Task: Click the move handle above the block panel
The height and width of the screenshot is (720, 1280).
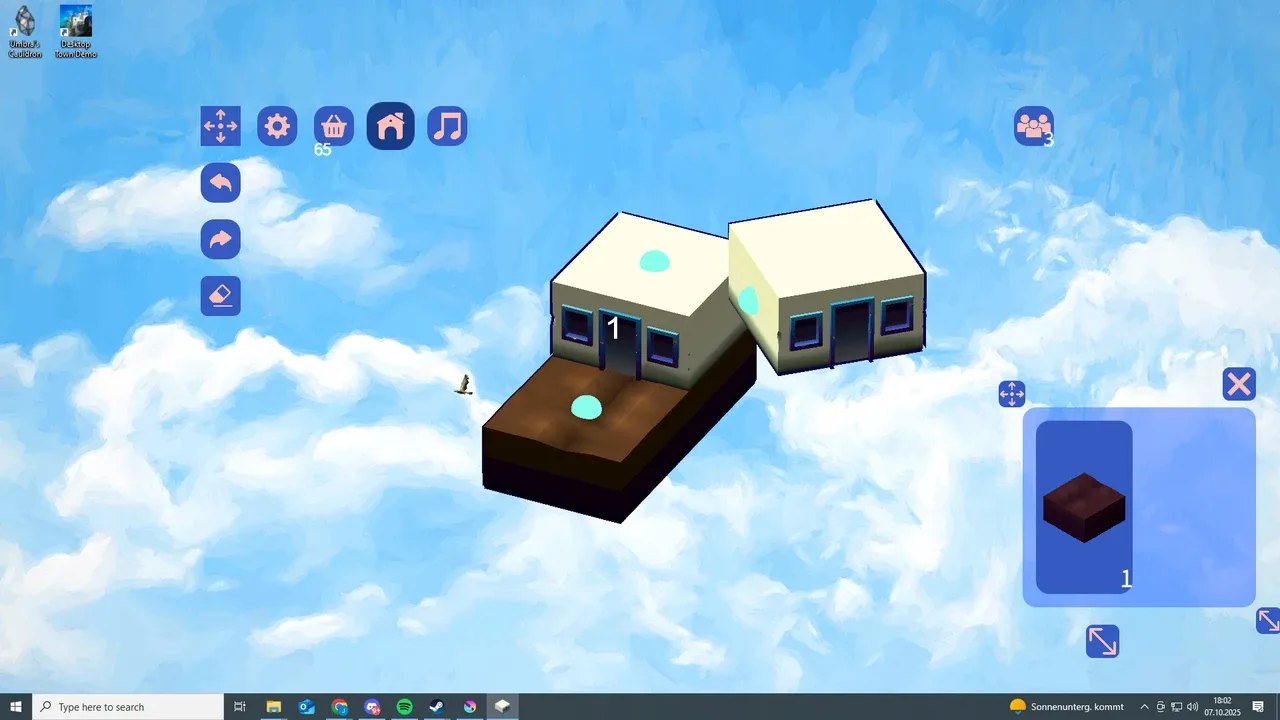Action: 1011,394
